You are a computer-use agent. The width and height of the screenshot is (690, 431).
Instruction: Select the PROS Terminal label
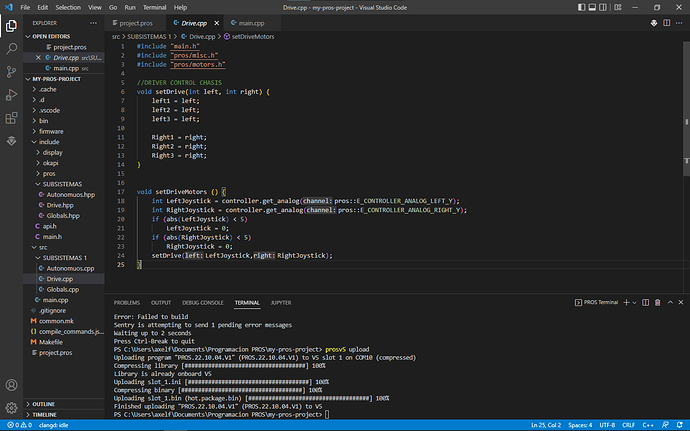(597, 302)
